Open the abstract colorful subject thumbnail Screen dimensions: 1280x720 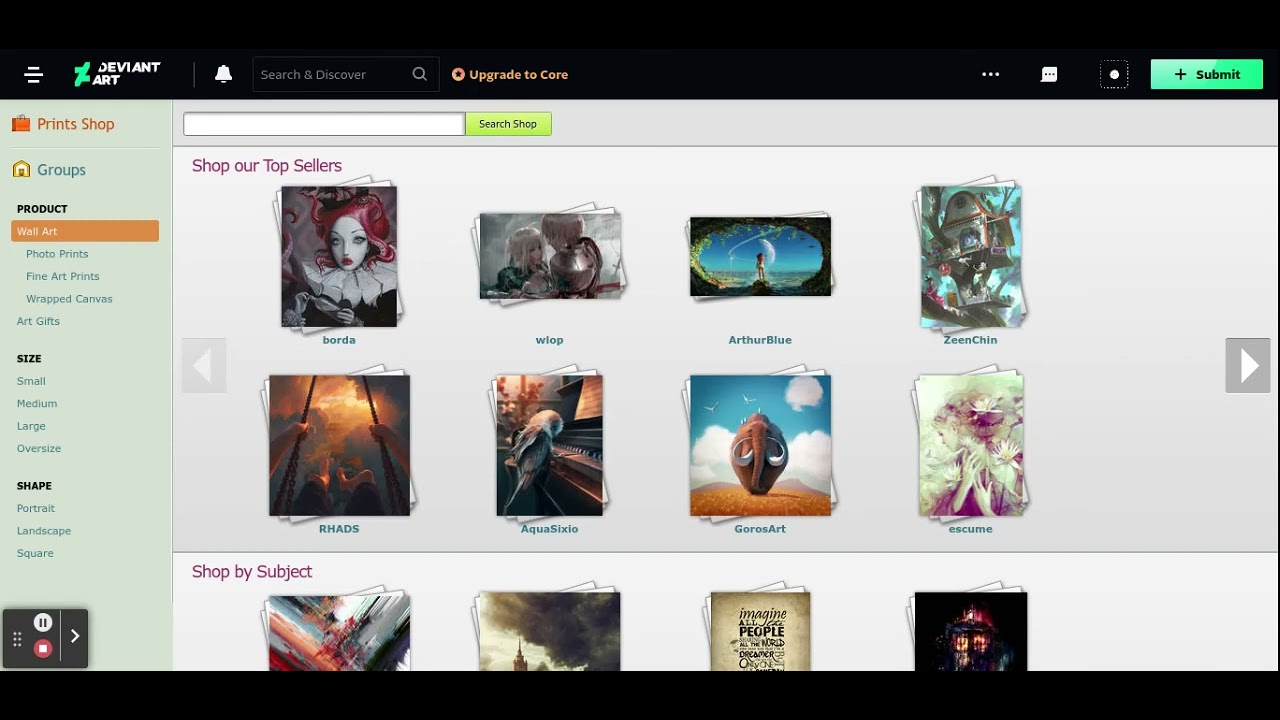[339, 632]
